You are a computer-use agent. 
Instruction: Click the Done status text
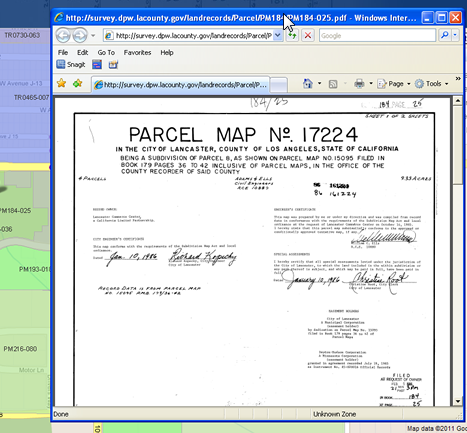tap(61, 414)
